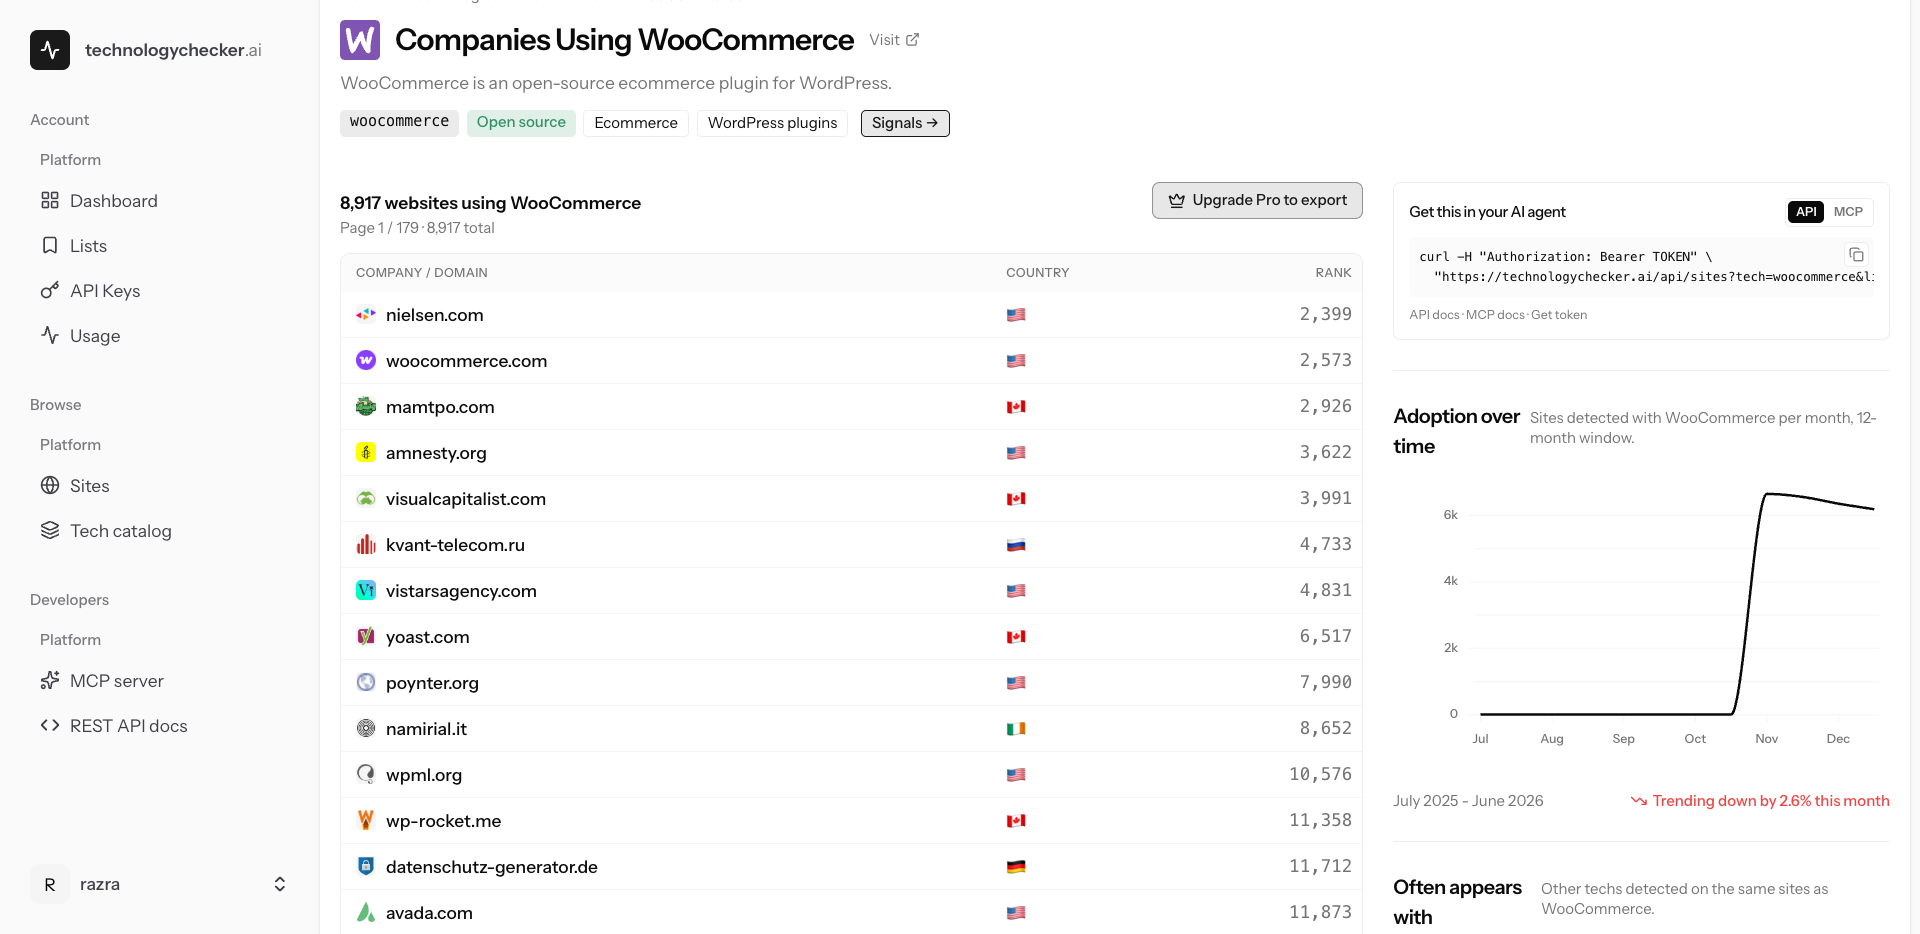Click the amnesty.org yellow favicon
Image resolution: width=1920 pixels, height=934 pixels.
tap(366, 453)
